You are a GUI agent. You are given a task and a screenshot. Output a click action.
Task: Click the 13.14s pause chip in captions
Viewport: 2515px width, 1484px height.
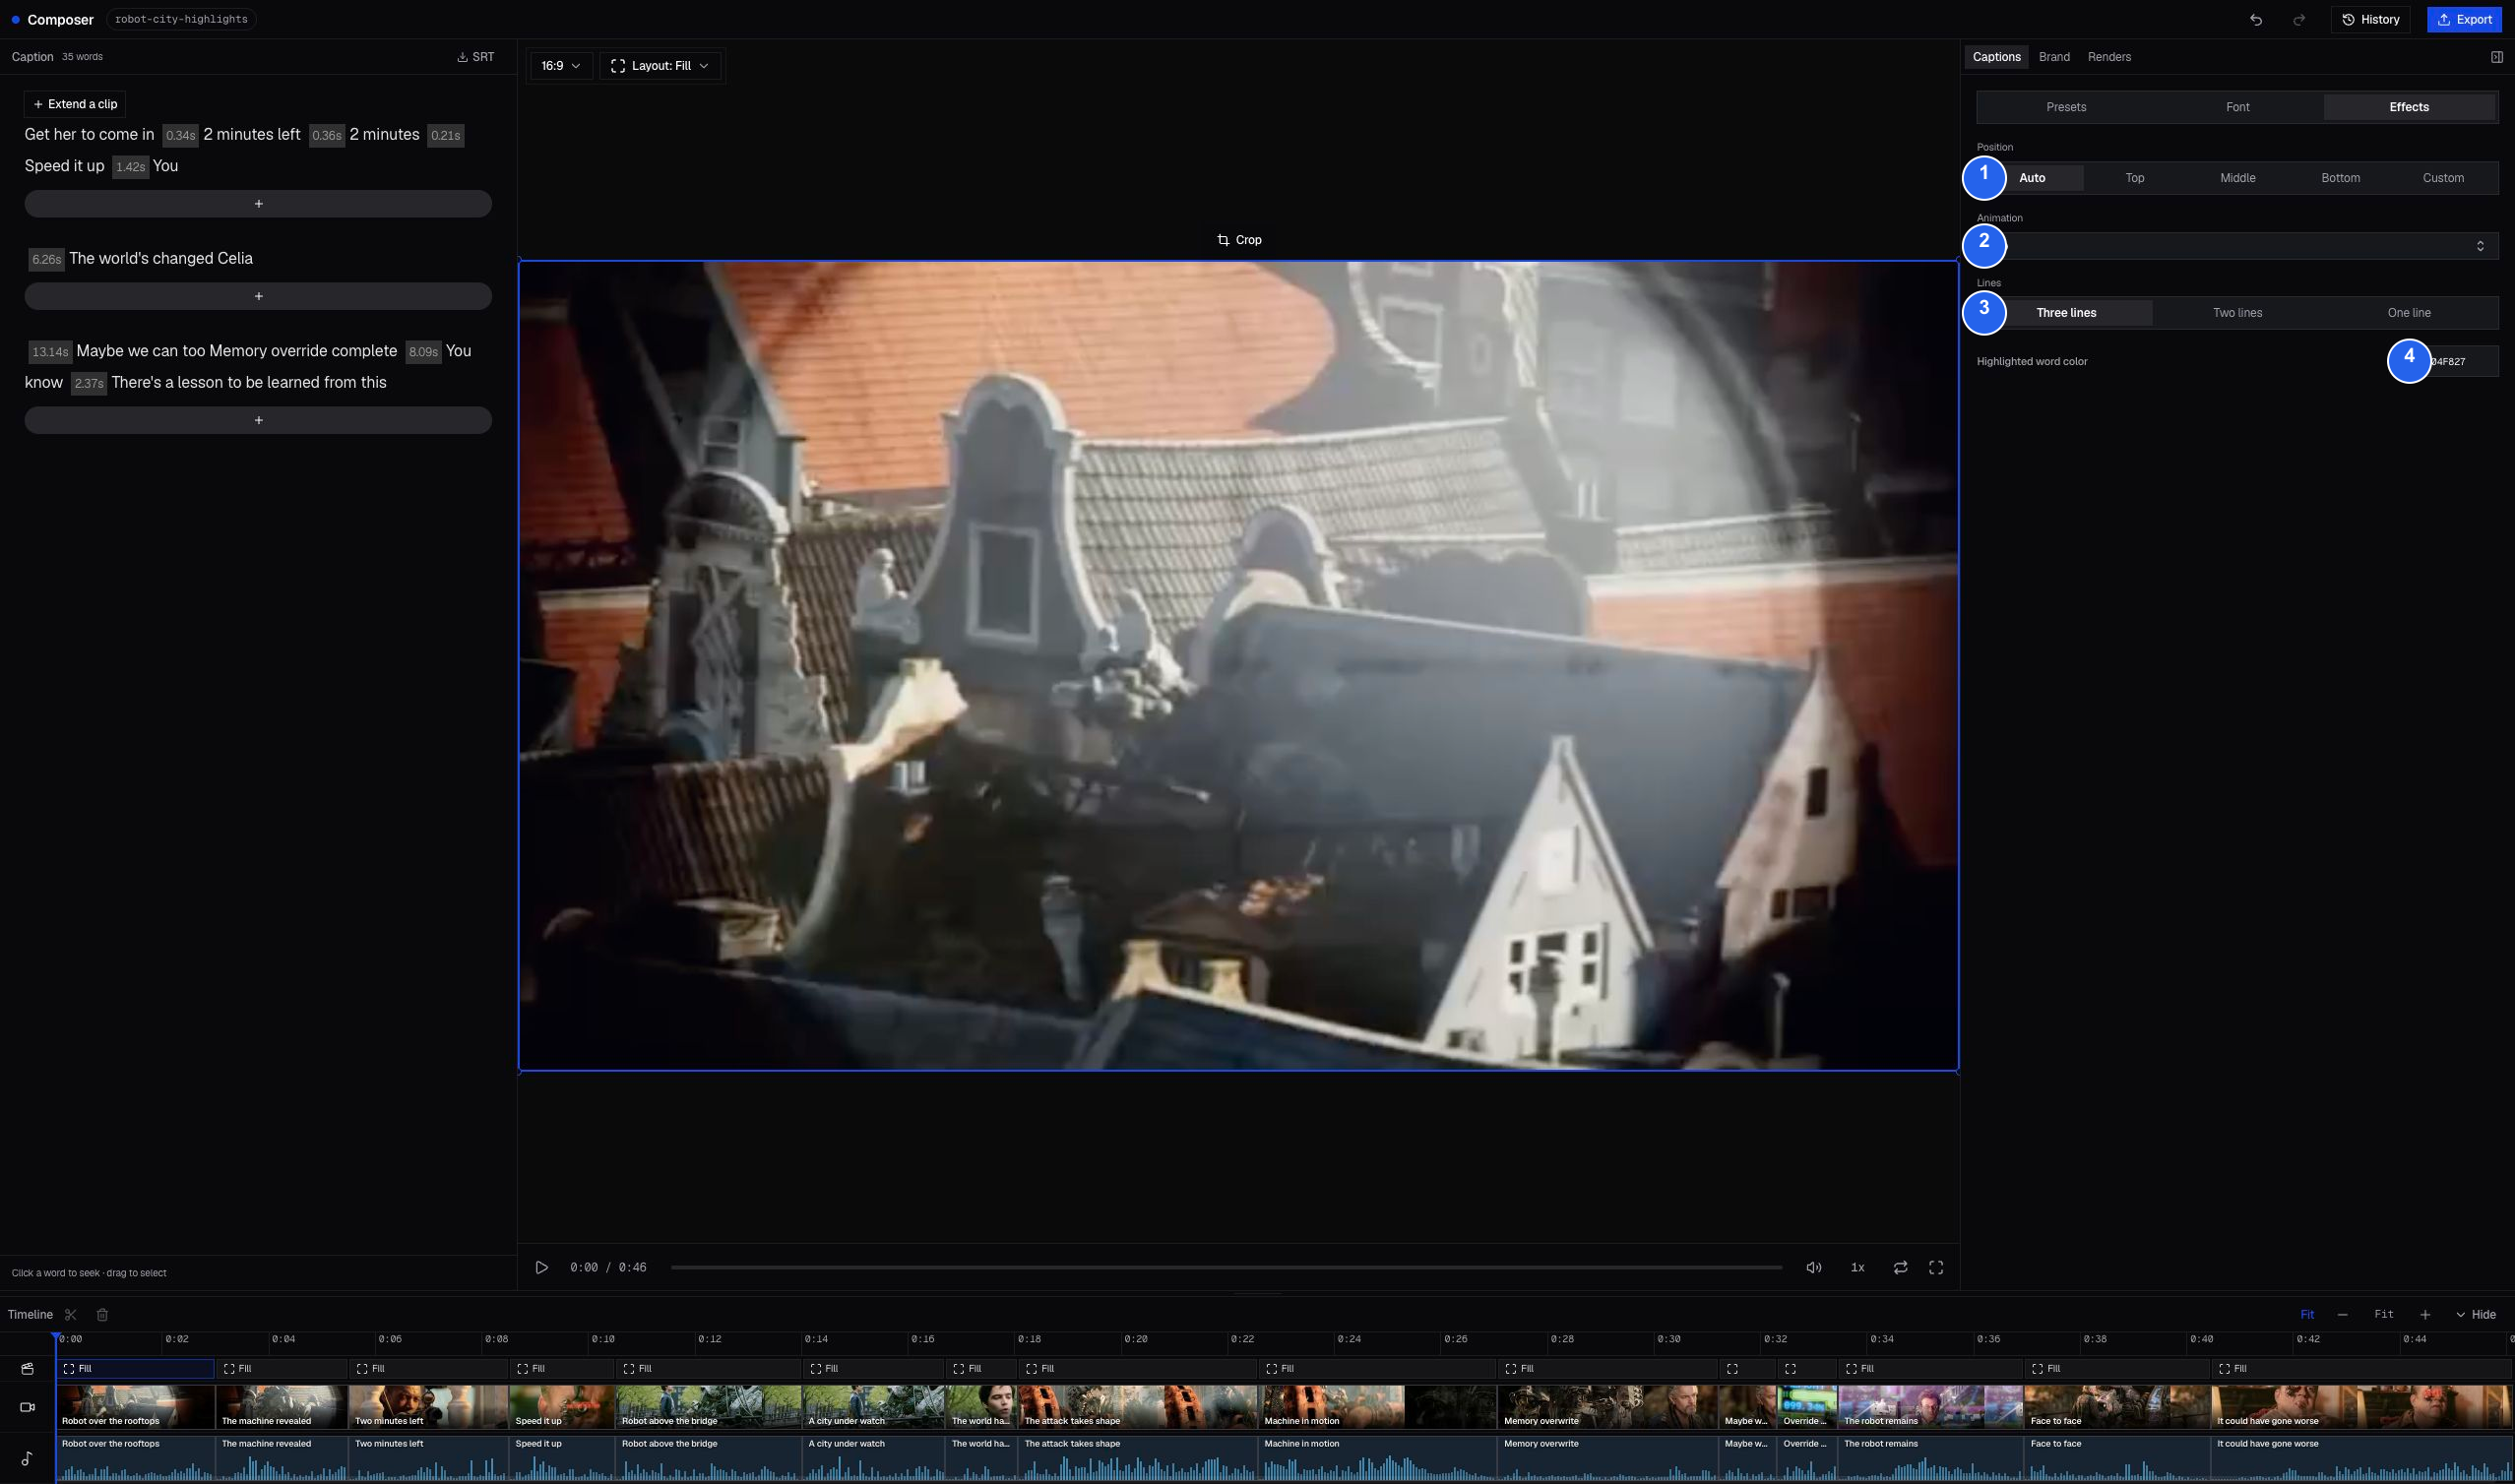click(x=49, y=352)
